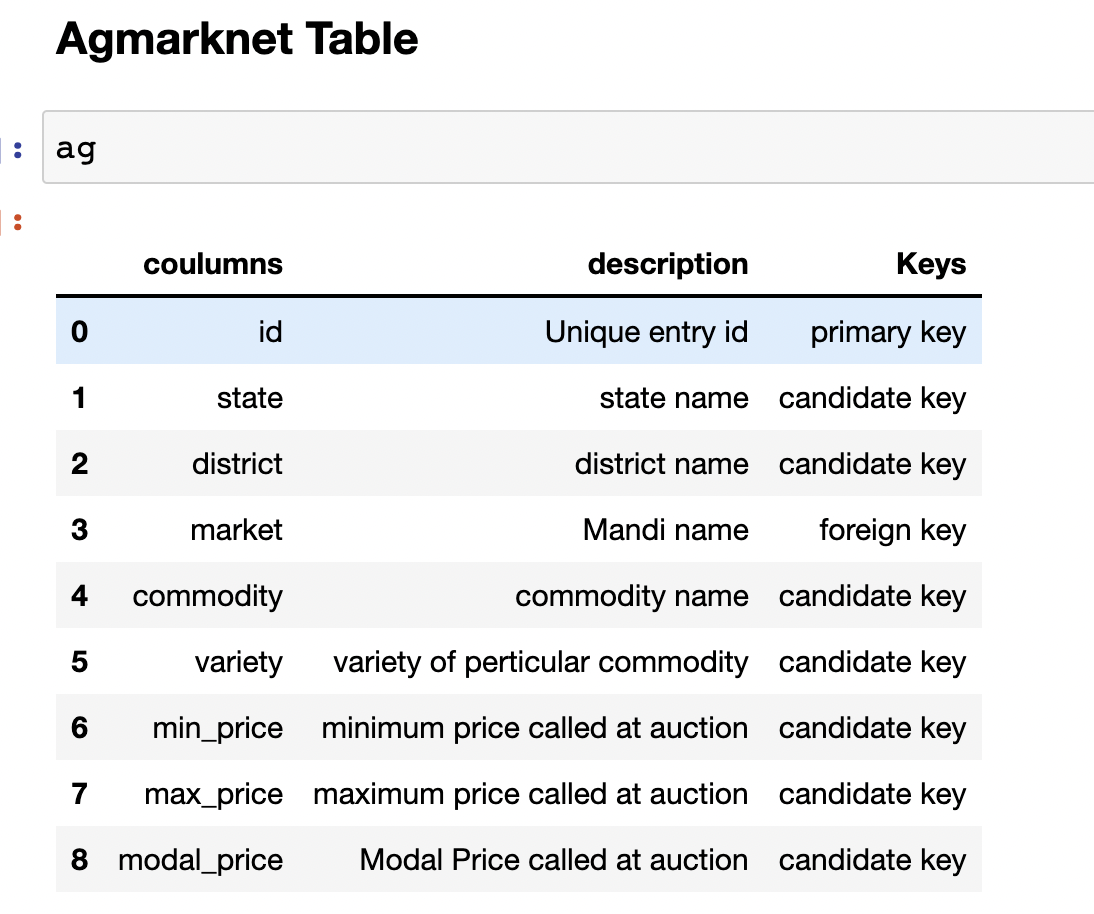Click the district name description cell
This screenshot has height=914, width=1094.
(x=662, y=463)
